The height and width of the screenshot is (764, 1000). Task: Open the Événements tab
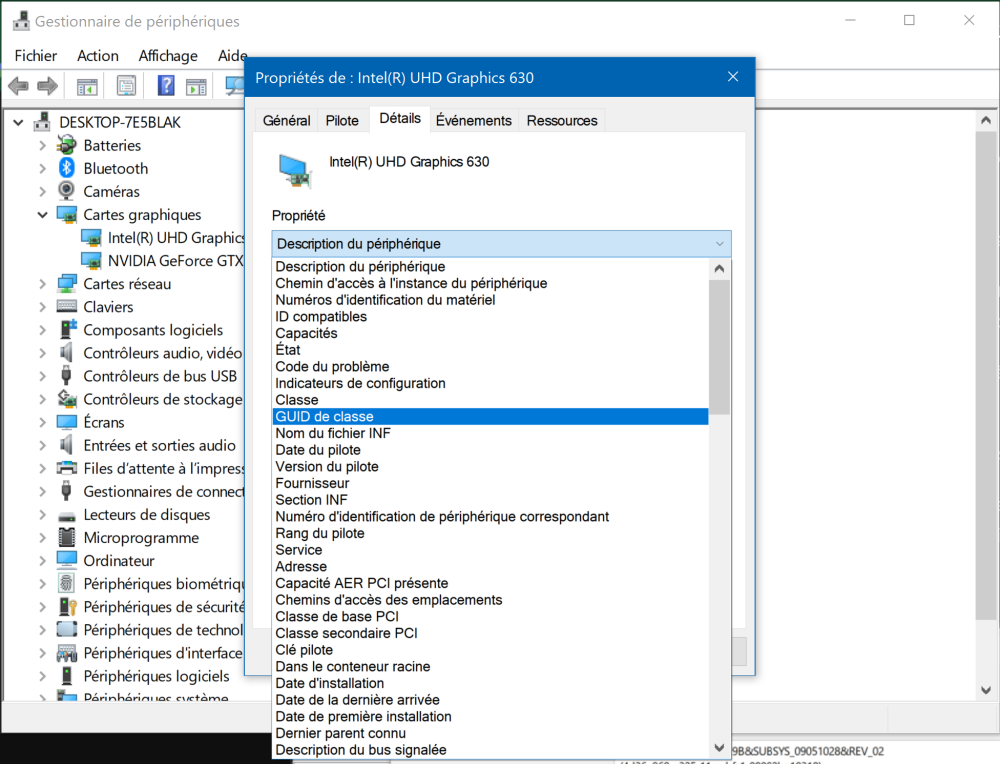(x=473, y=121)
